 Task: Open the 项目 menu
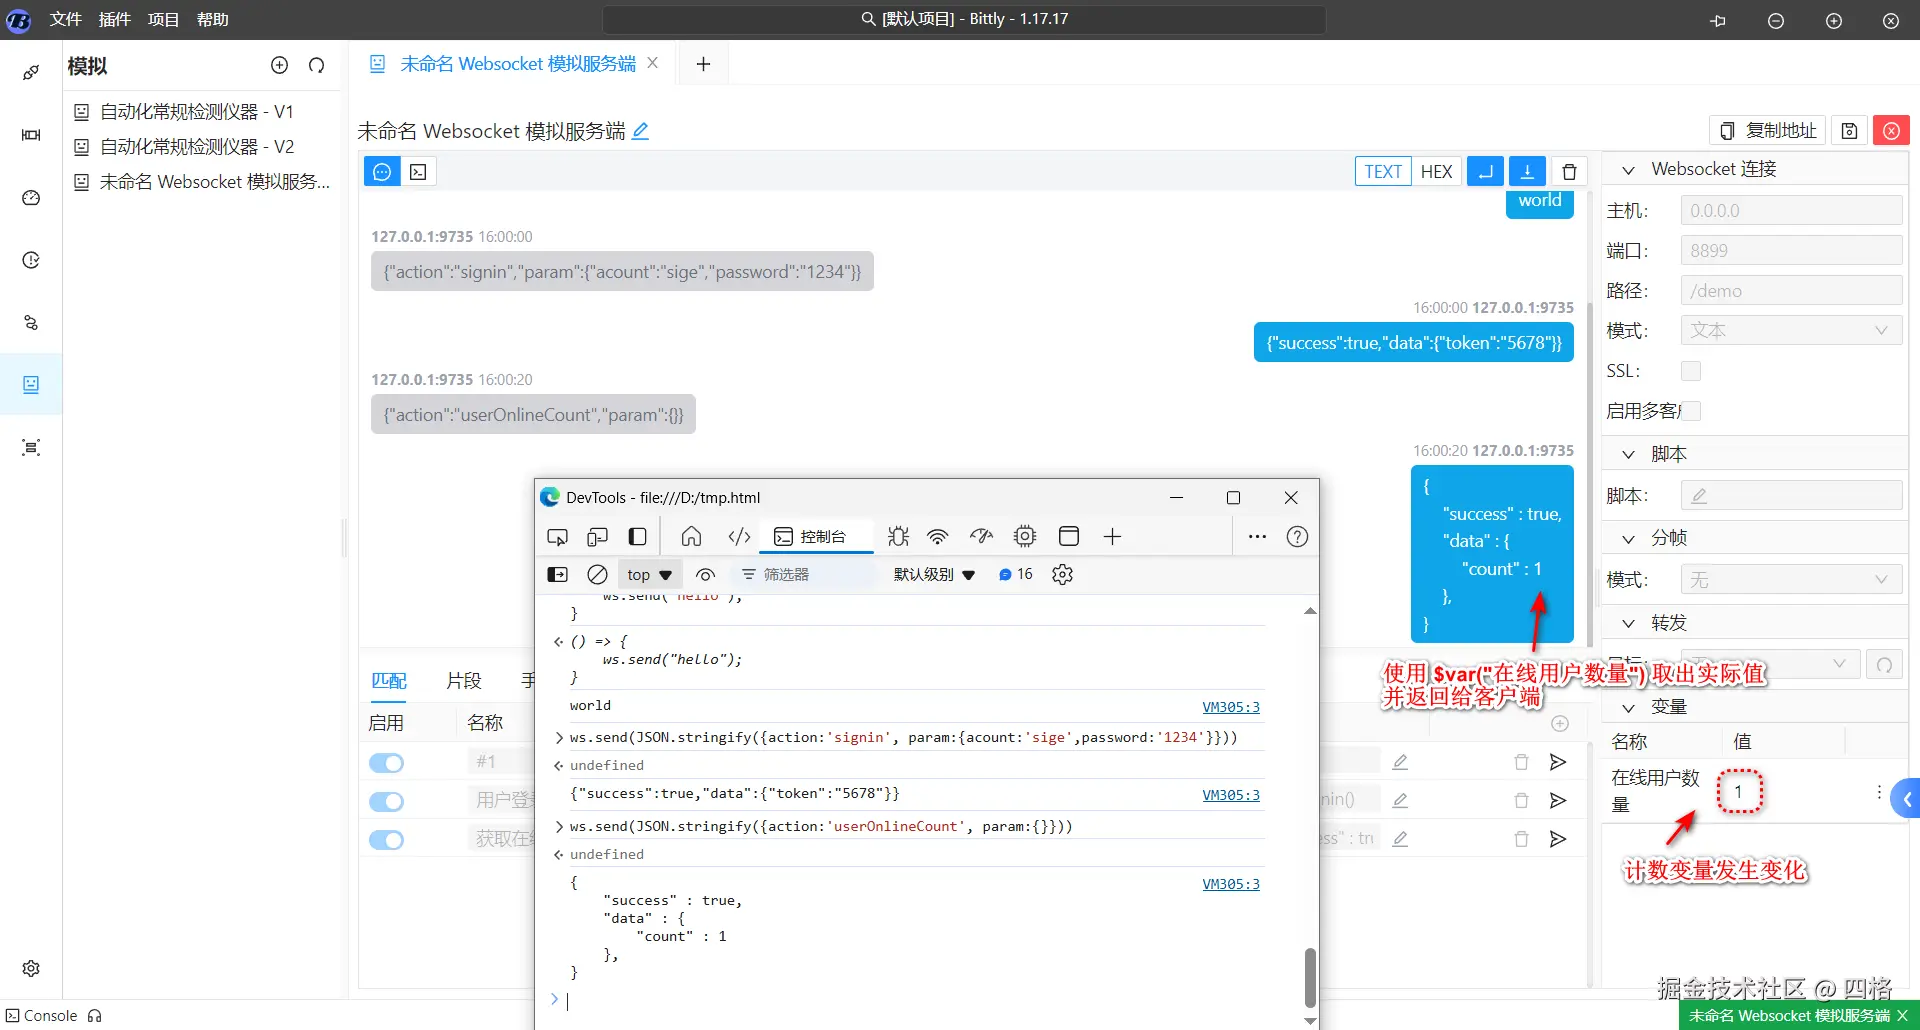click(x=164, y=20)
